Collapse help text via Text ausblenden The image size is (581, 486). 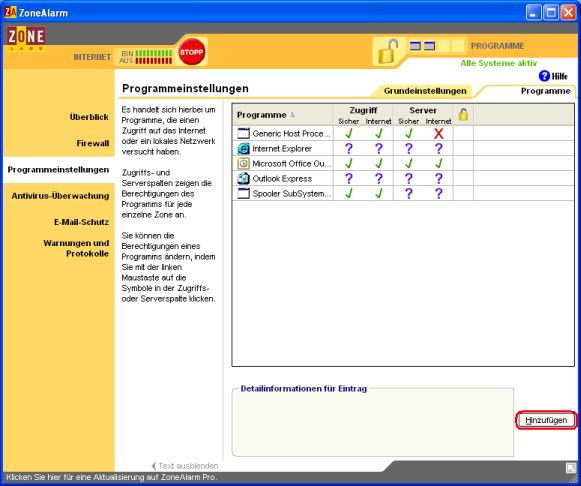(x=185, y=466)
